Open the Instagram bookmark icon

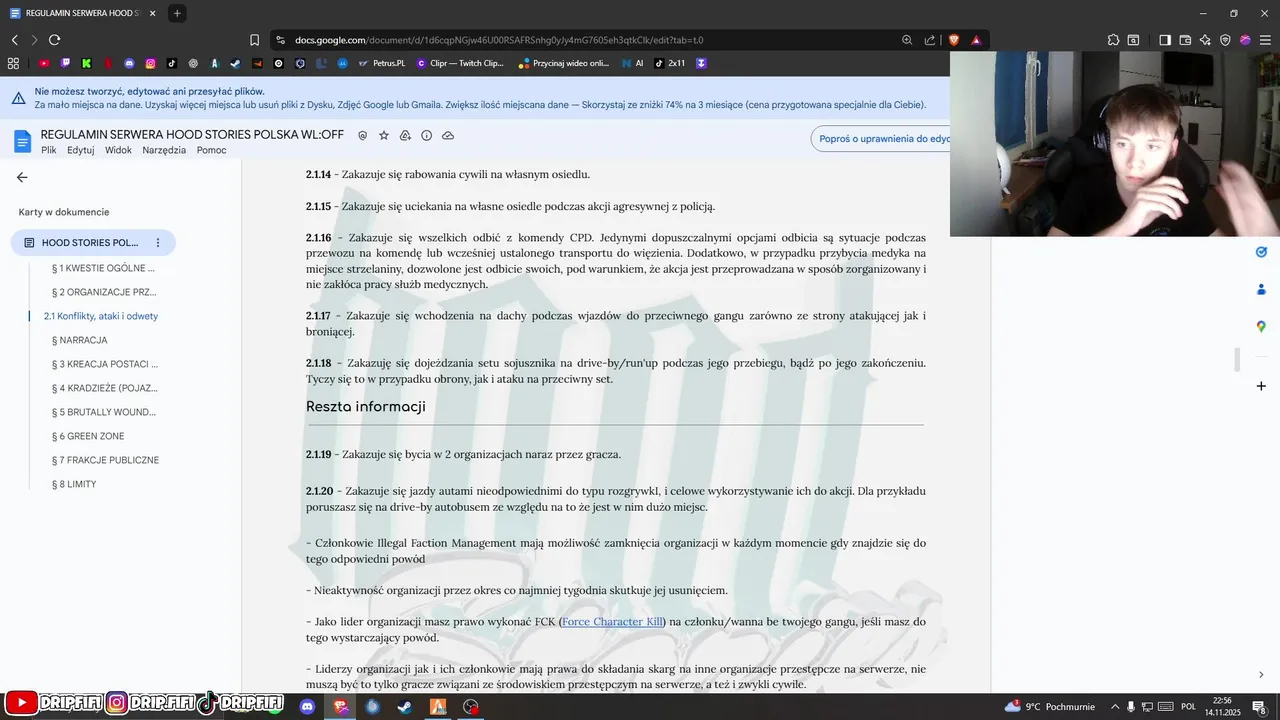150,63
